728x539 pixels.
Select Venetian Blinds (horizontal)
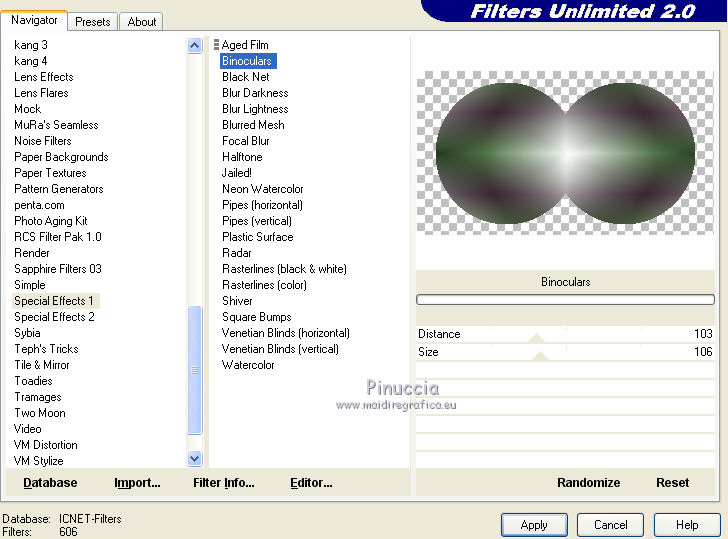point(286,333)
